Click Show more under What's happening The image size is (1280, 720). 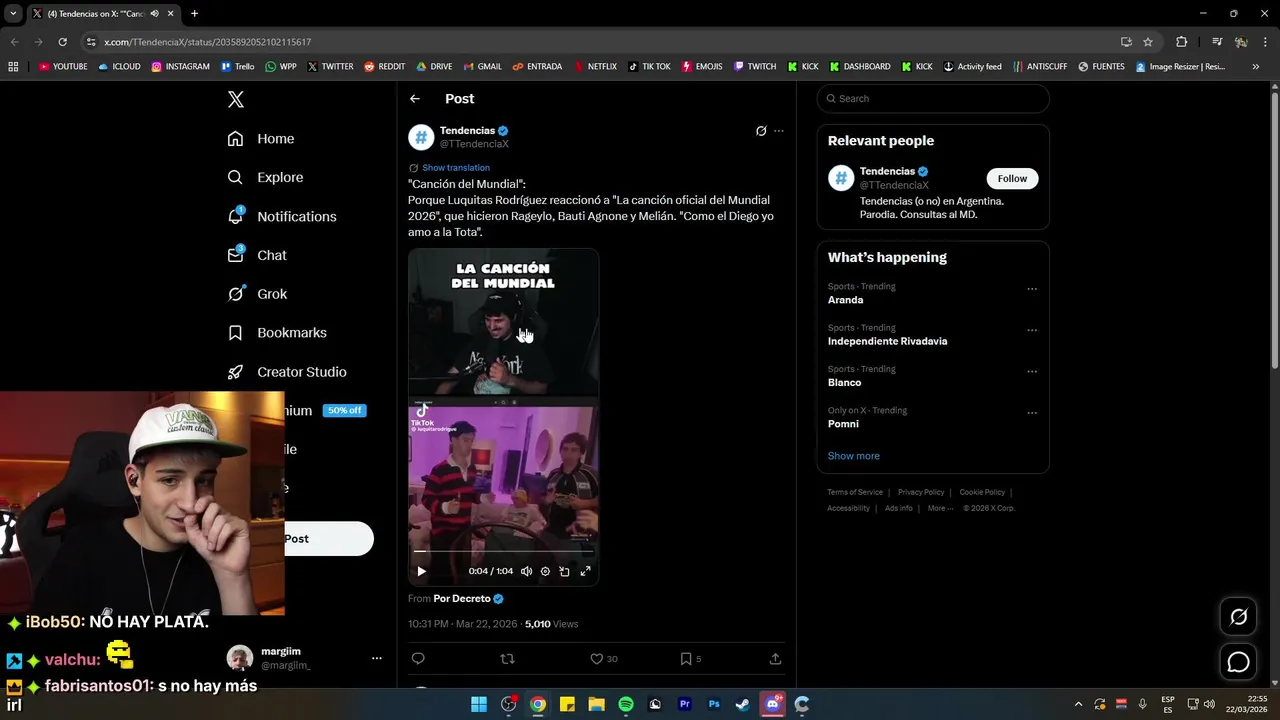tap(853, 456)
